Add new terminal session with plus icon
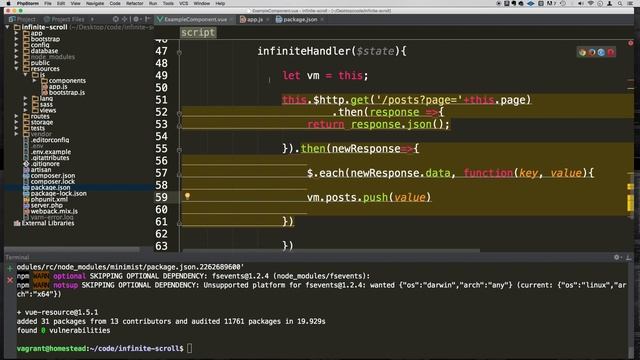640x360 pixels. coord(10,269)
